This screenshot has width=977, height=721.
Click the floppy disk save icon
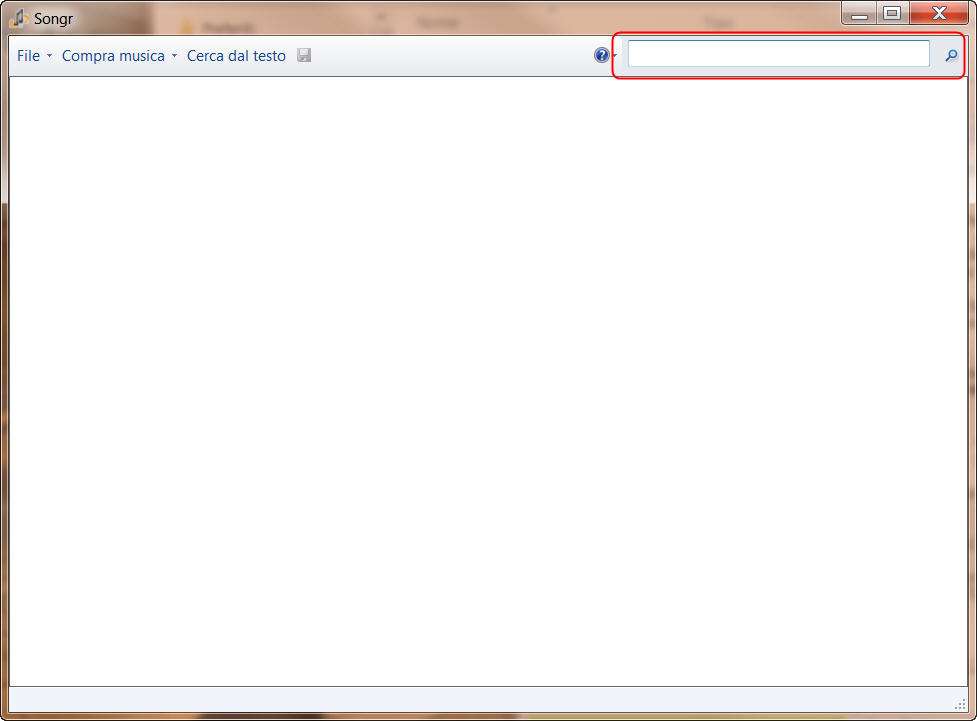pos(304,55)
